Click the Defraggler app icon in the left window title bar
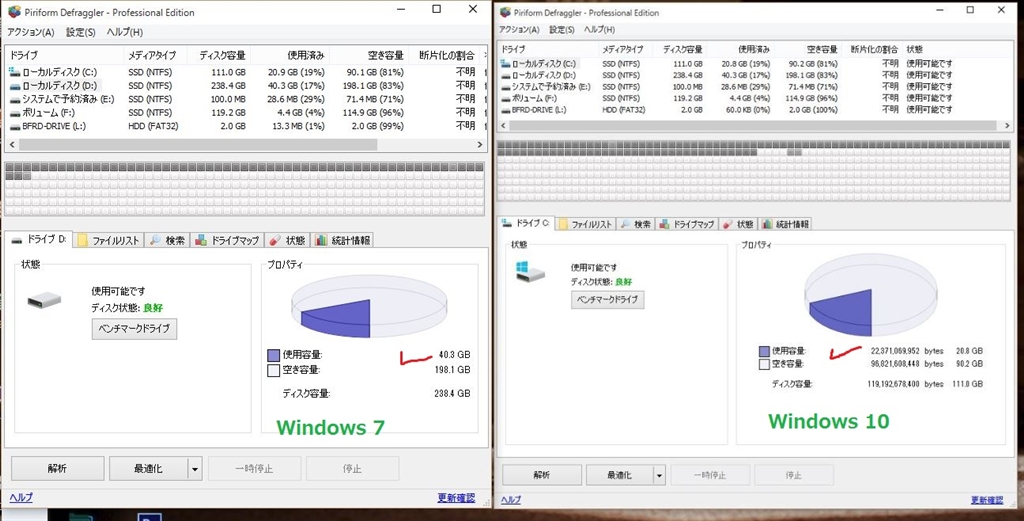Image resolution: width=1024 pixels, height=521 pixels. click(14, 12)
